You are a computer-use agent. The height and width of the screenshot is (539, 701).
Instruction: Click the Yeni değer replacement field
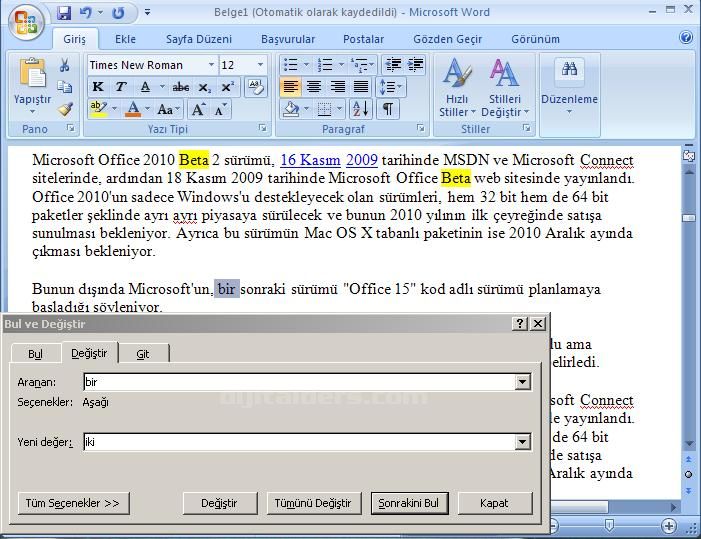click(299, 442)
